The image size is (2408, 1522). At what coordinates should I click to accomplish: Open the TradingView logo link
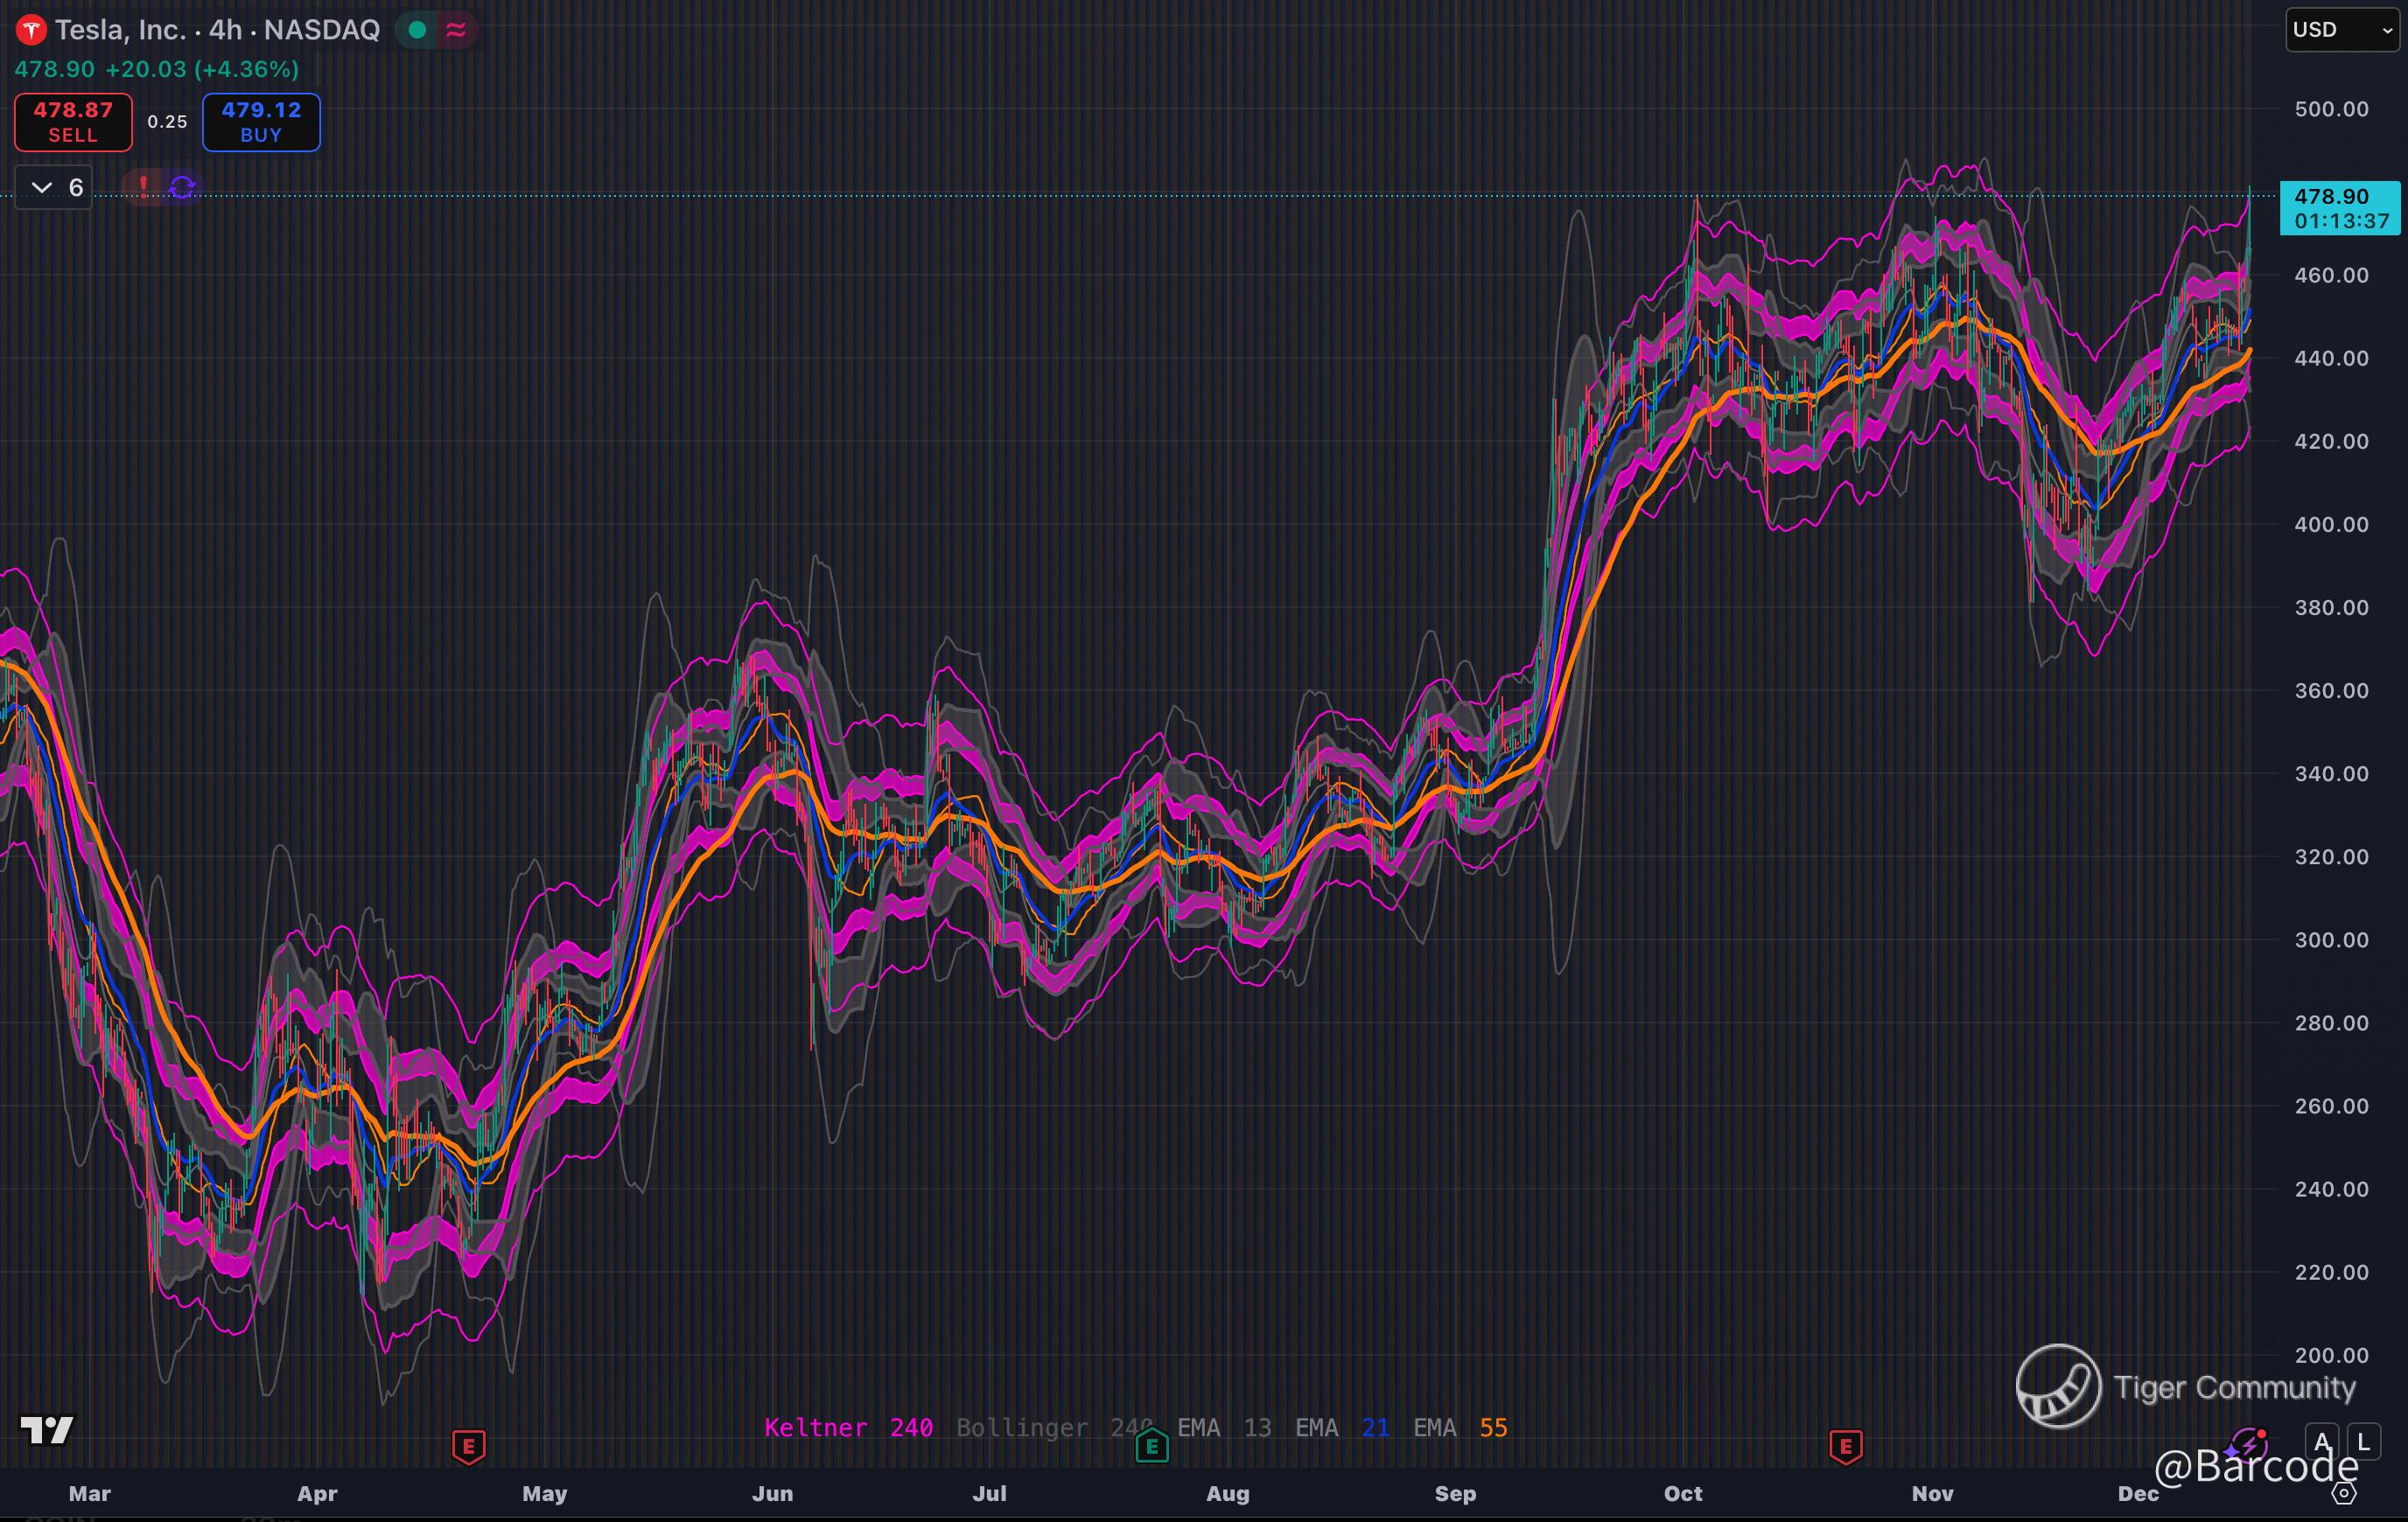[x=46, y=1430]
